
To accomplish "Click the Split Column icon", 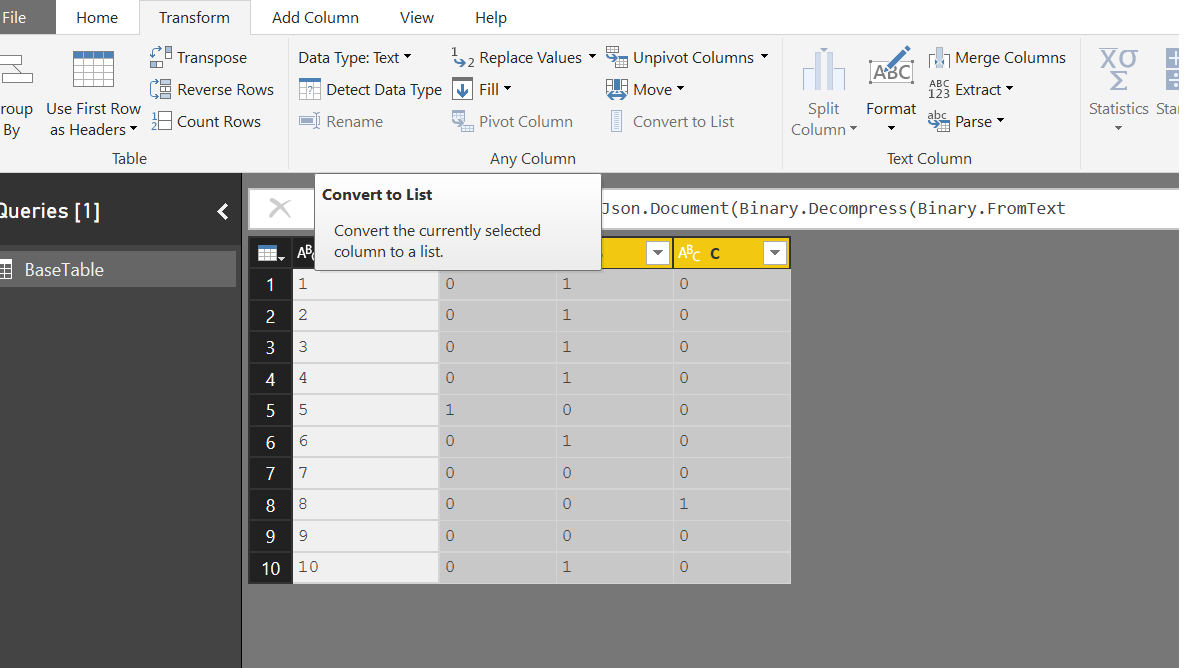I will pos(824,70).
